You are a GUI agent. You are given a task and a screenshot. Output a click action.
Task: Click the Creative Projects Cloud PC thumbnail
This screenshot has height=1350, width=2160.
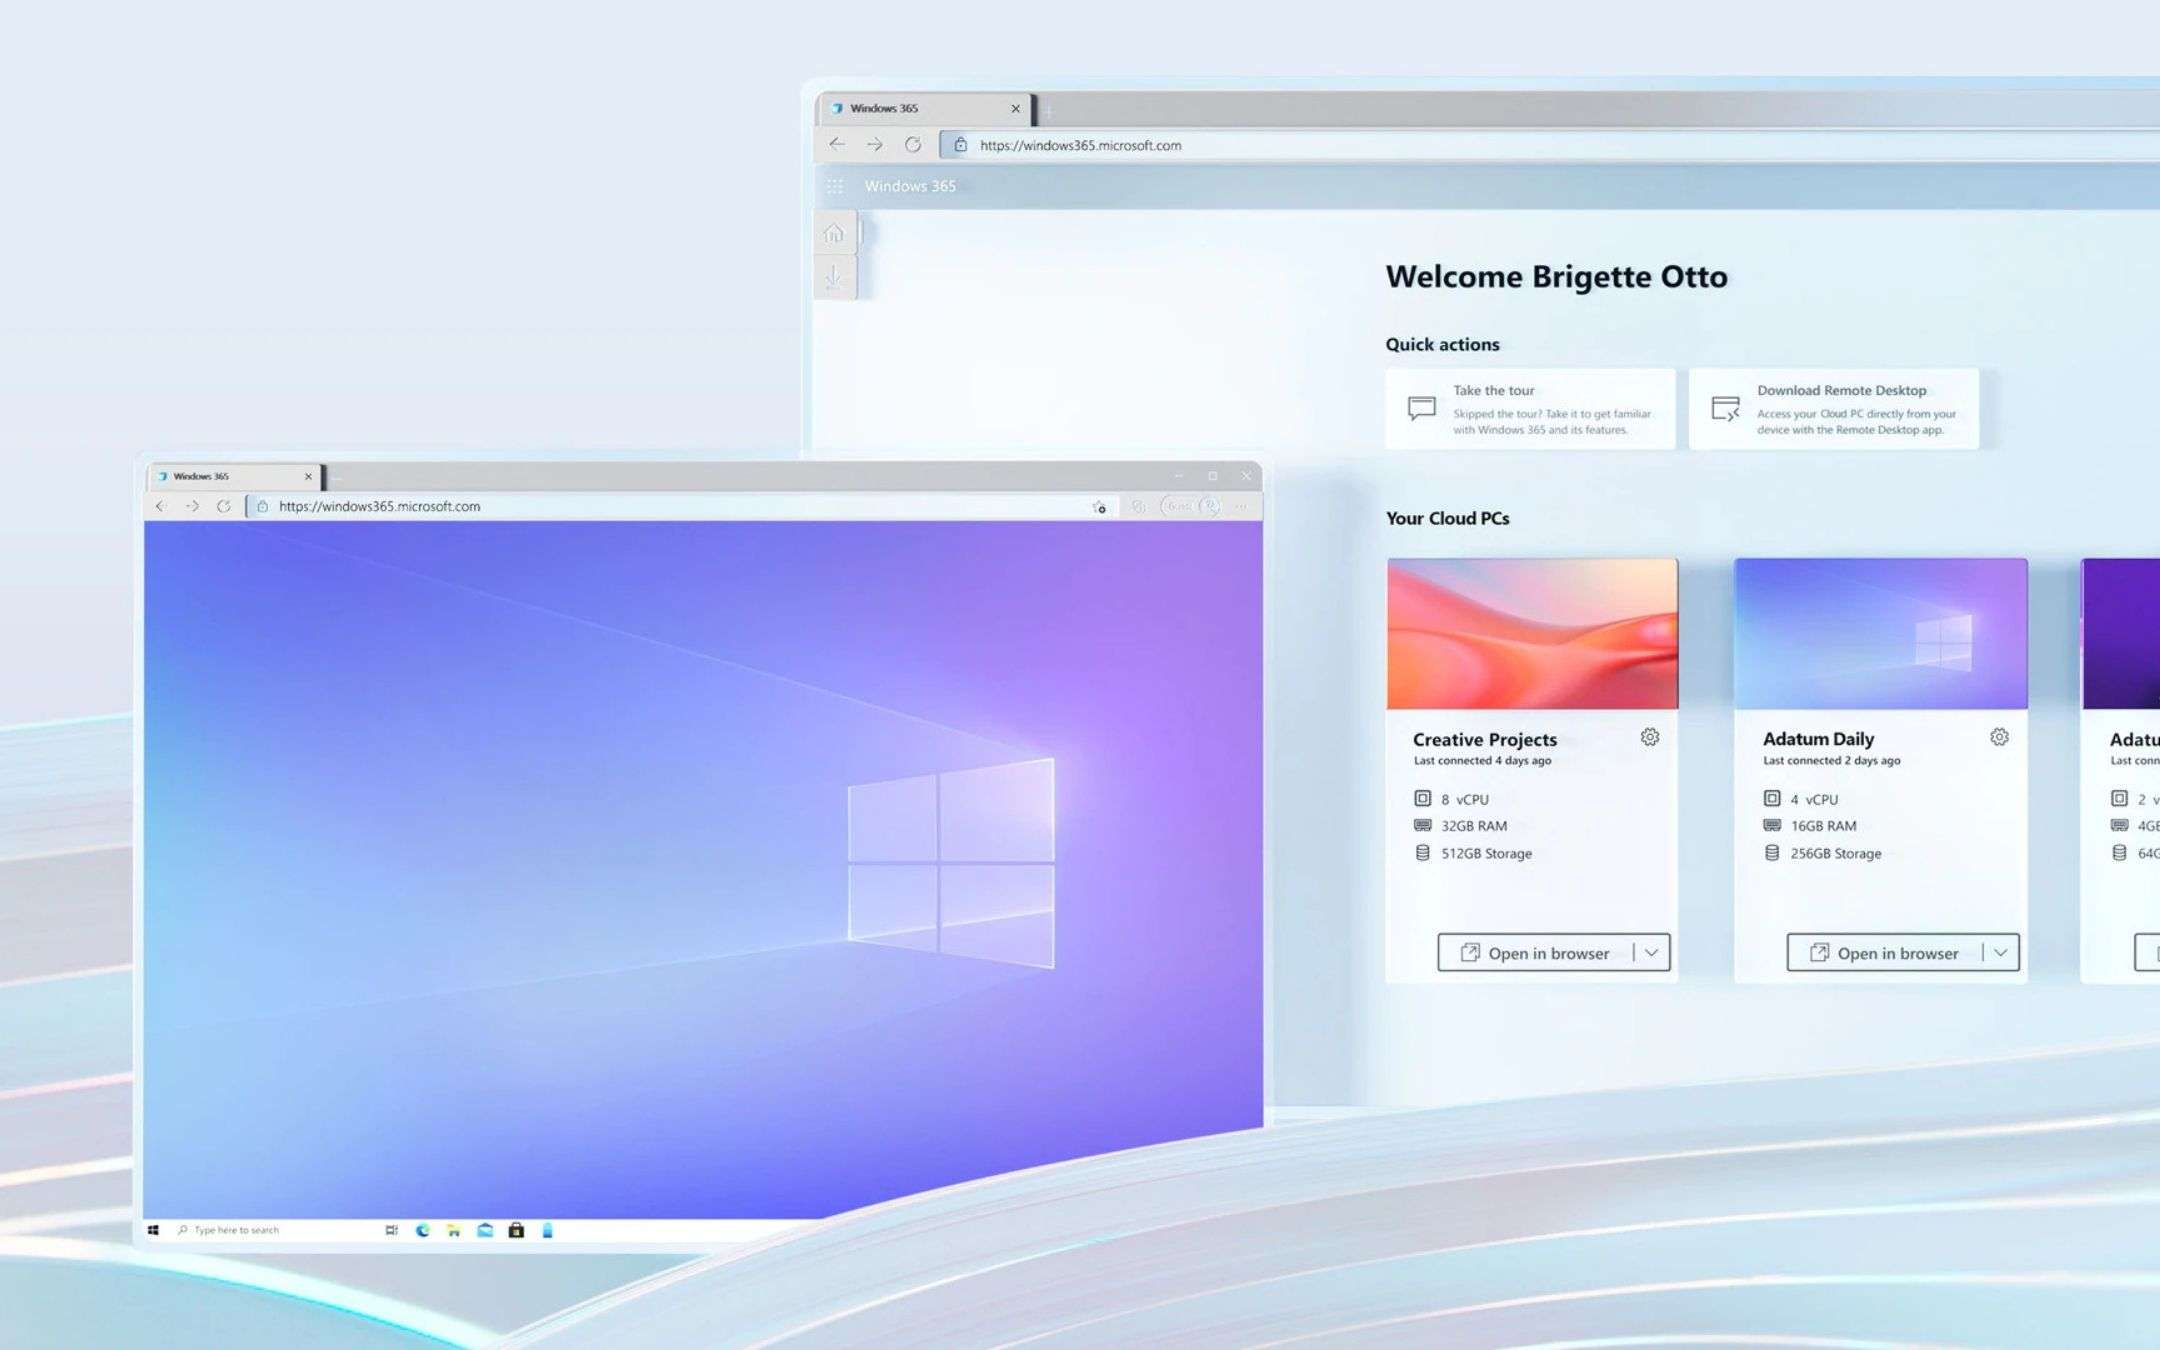[1529, 633]
